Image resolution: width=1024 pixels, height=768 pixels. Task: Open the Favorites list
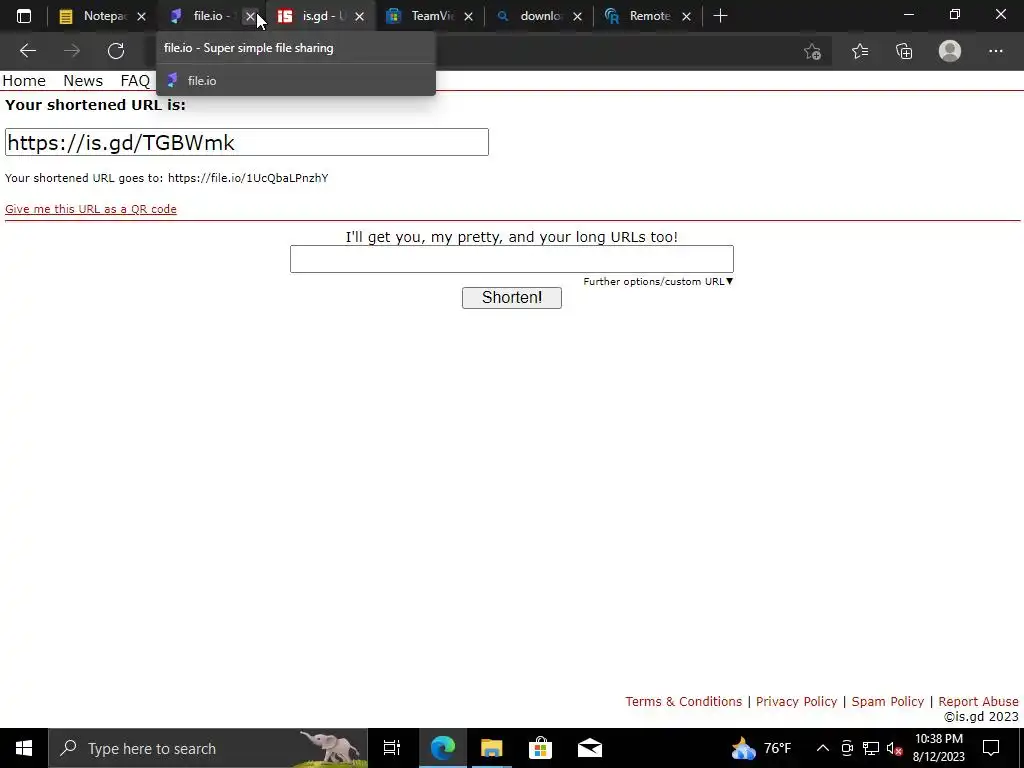point(860,51)
